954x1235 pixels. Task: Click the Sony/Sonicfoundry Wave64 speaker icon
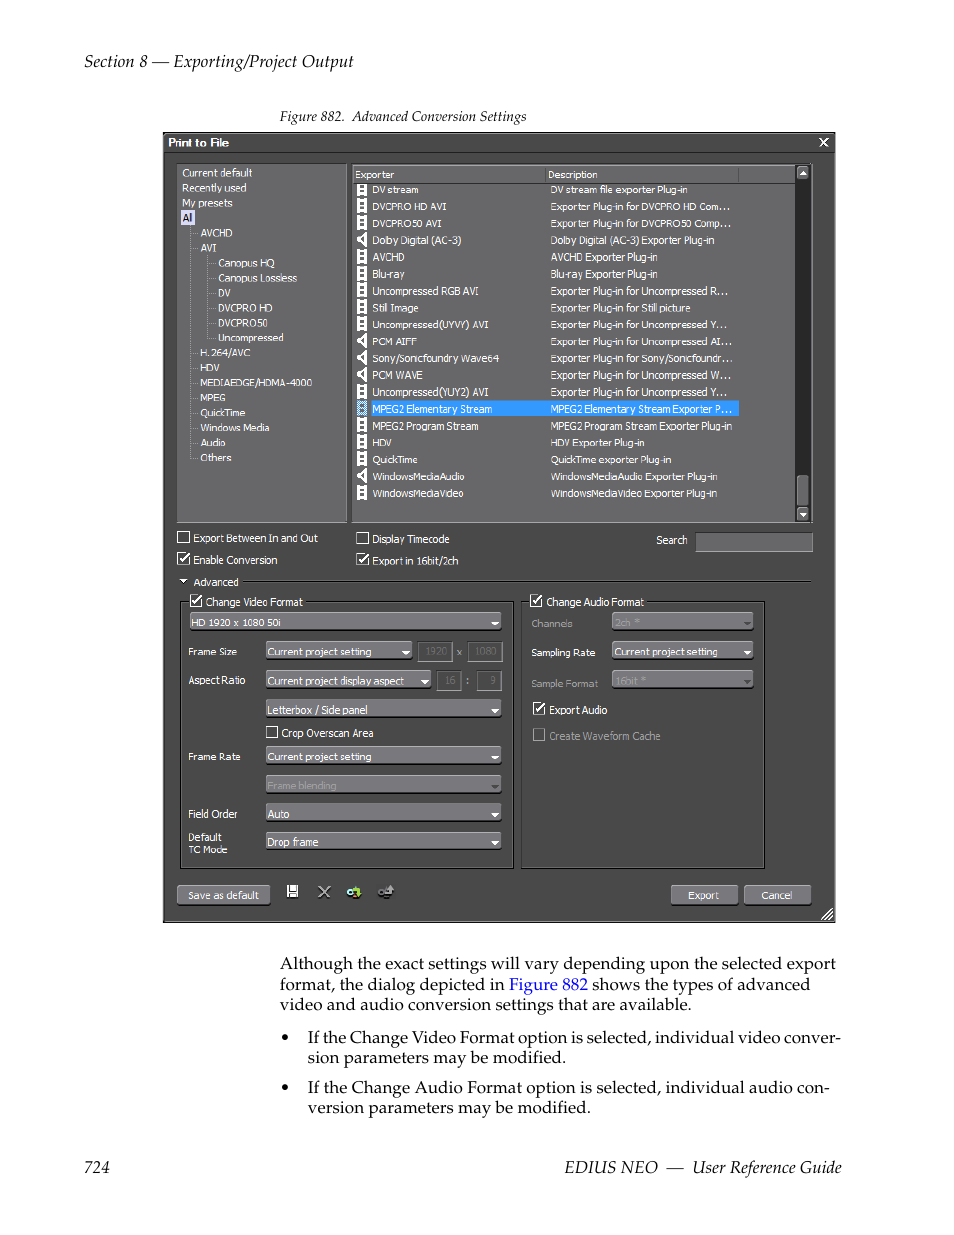point(362,358)
